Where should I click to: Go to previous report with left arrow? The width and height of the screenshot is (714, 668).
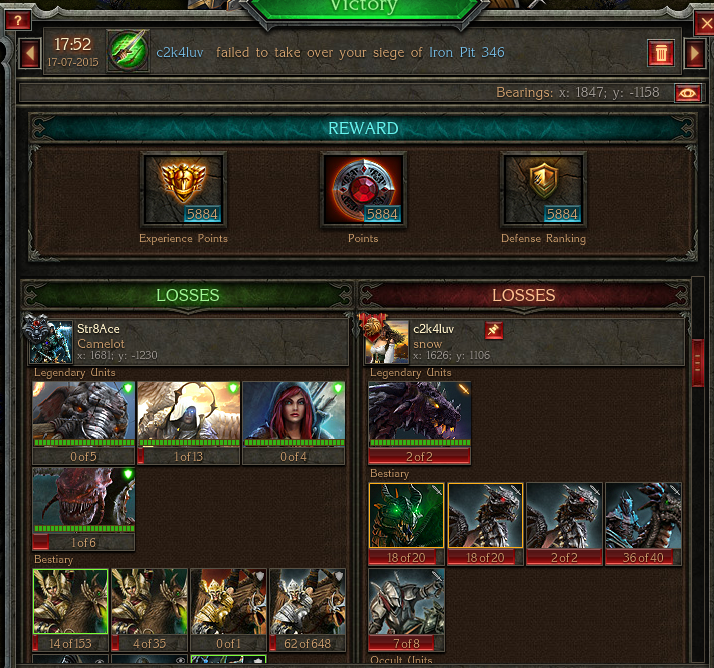point(30,53)
